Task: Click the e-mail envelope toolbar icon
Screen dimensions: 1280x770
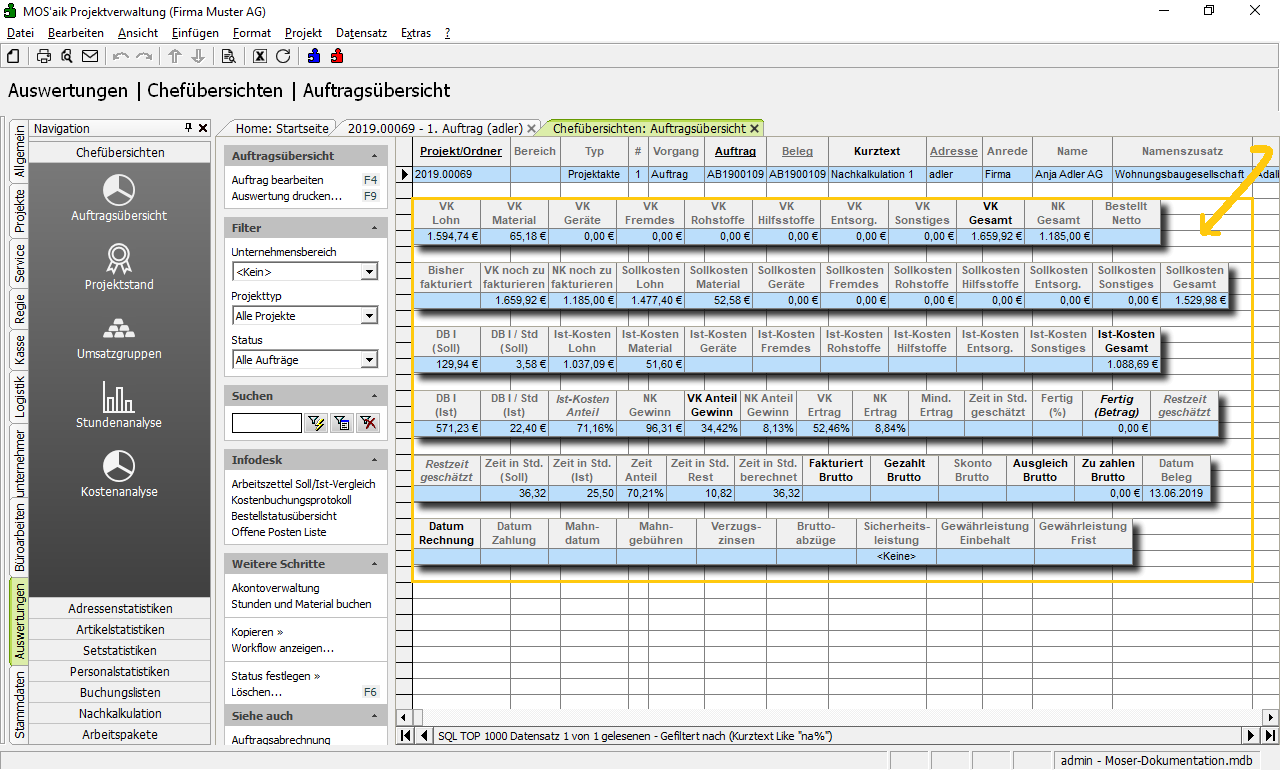Action: pyautogui.click(x=90, y=56)
